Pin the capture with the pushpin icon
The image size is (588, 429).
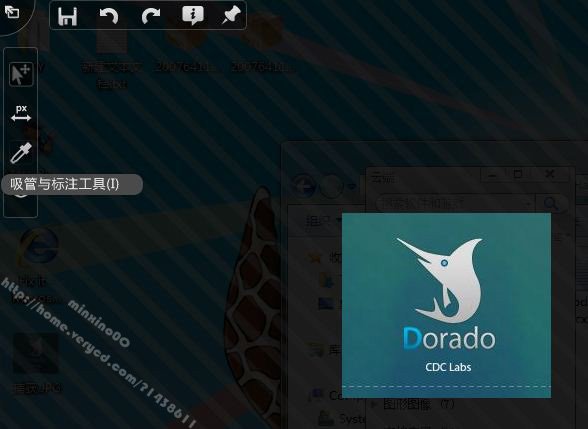tap(231, 16)
